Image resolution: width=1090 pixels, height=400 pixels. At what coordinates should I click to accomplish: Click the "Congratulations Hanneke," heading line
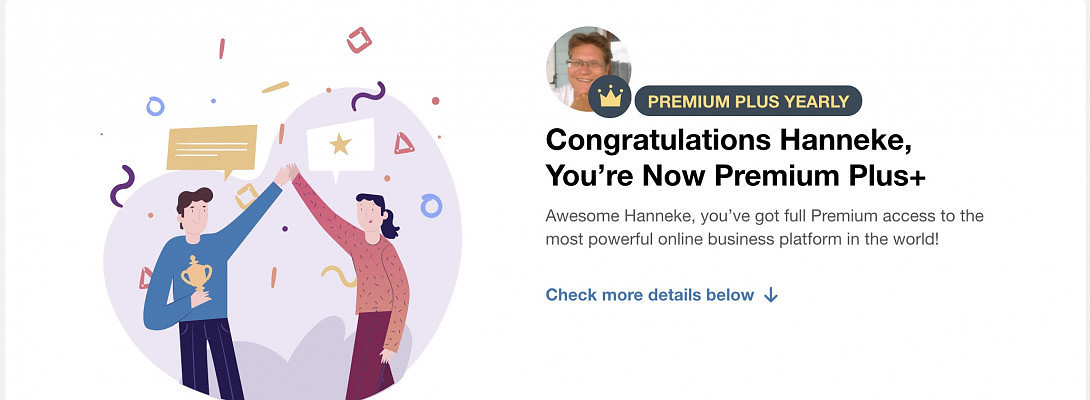coord(728,140)
